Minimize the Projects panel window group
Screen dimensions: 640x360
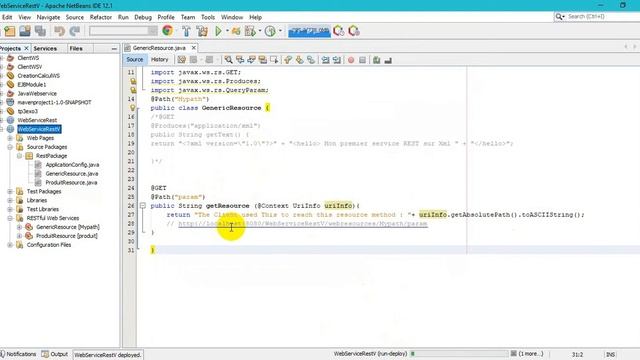pyautogui.click(x=114, y=49)
